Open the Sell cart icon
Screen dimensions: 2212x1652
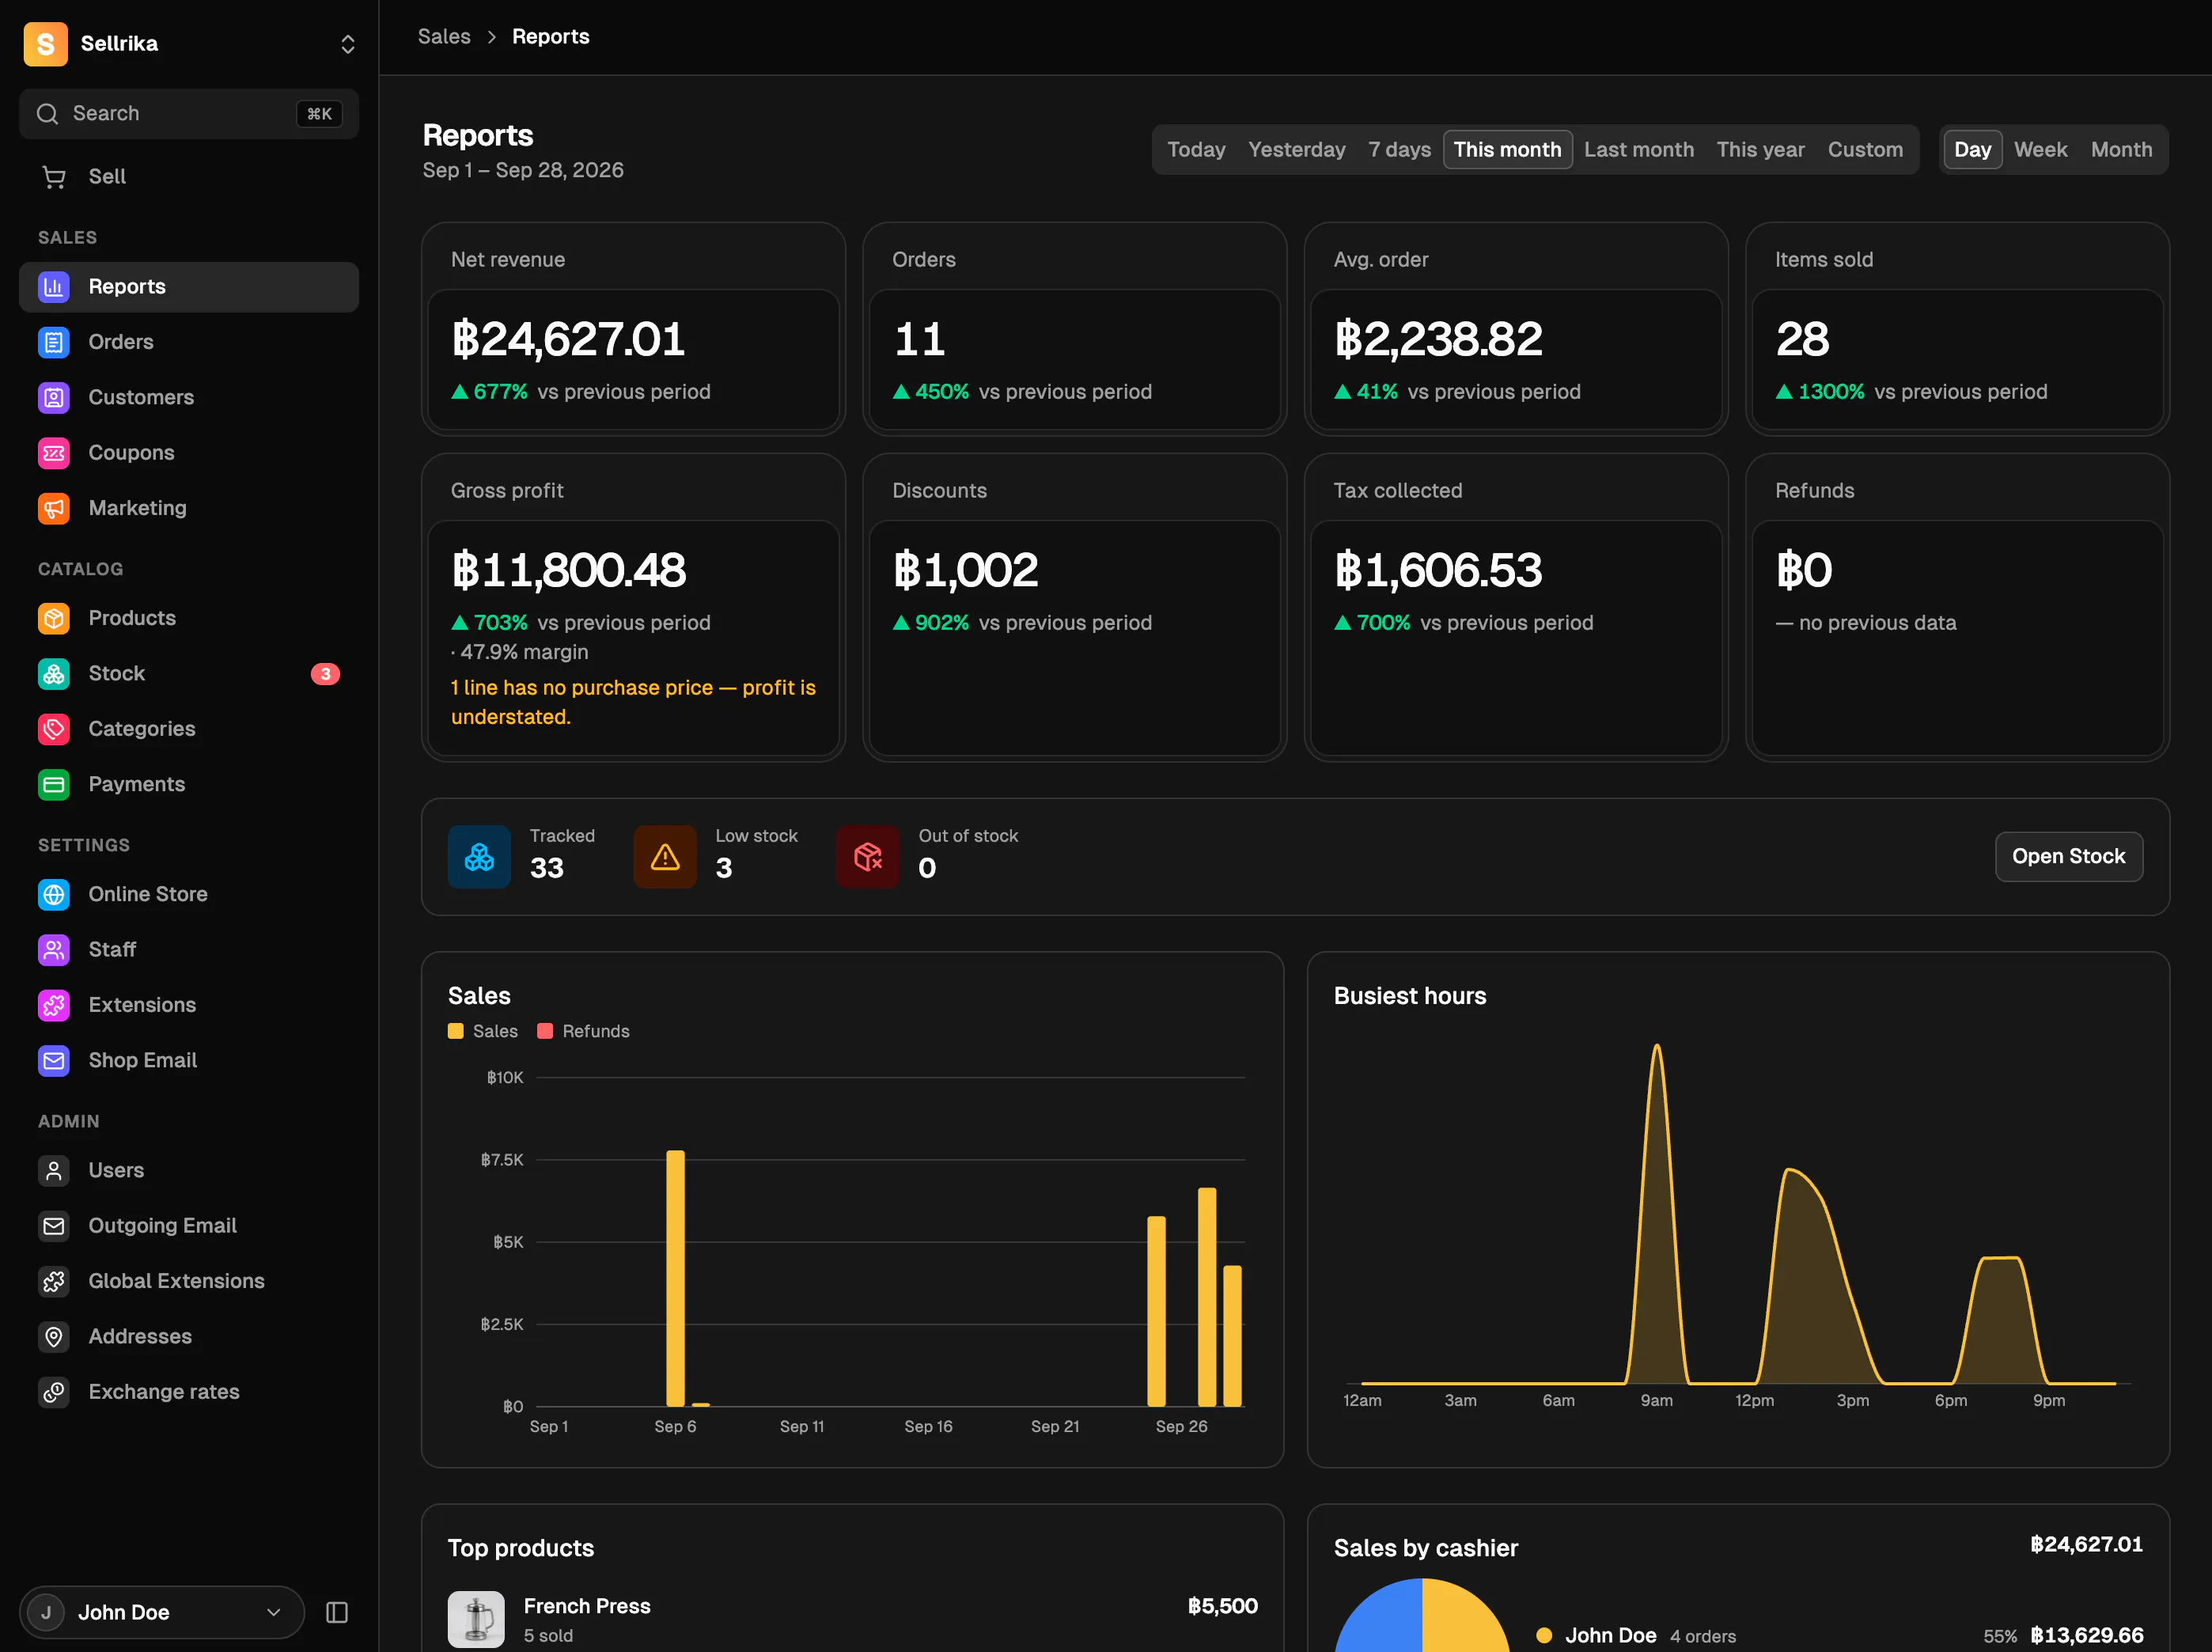click(54, 177)
